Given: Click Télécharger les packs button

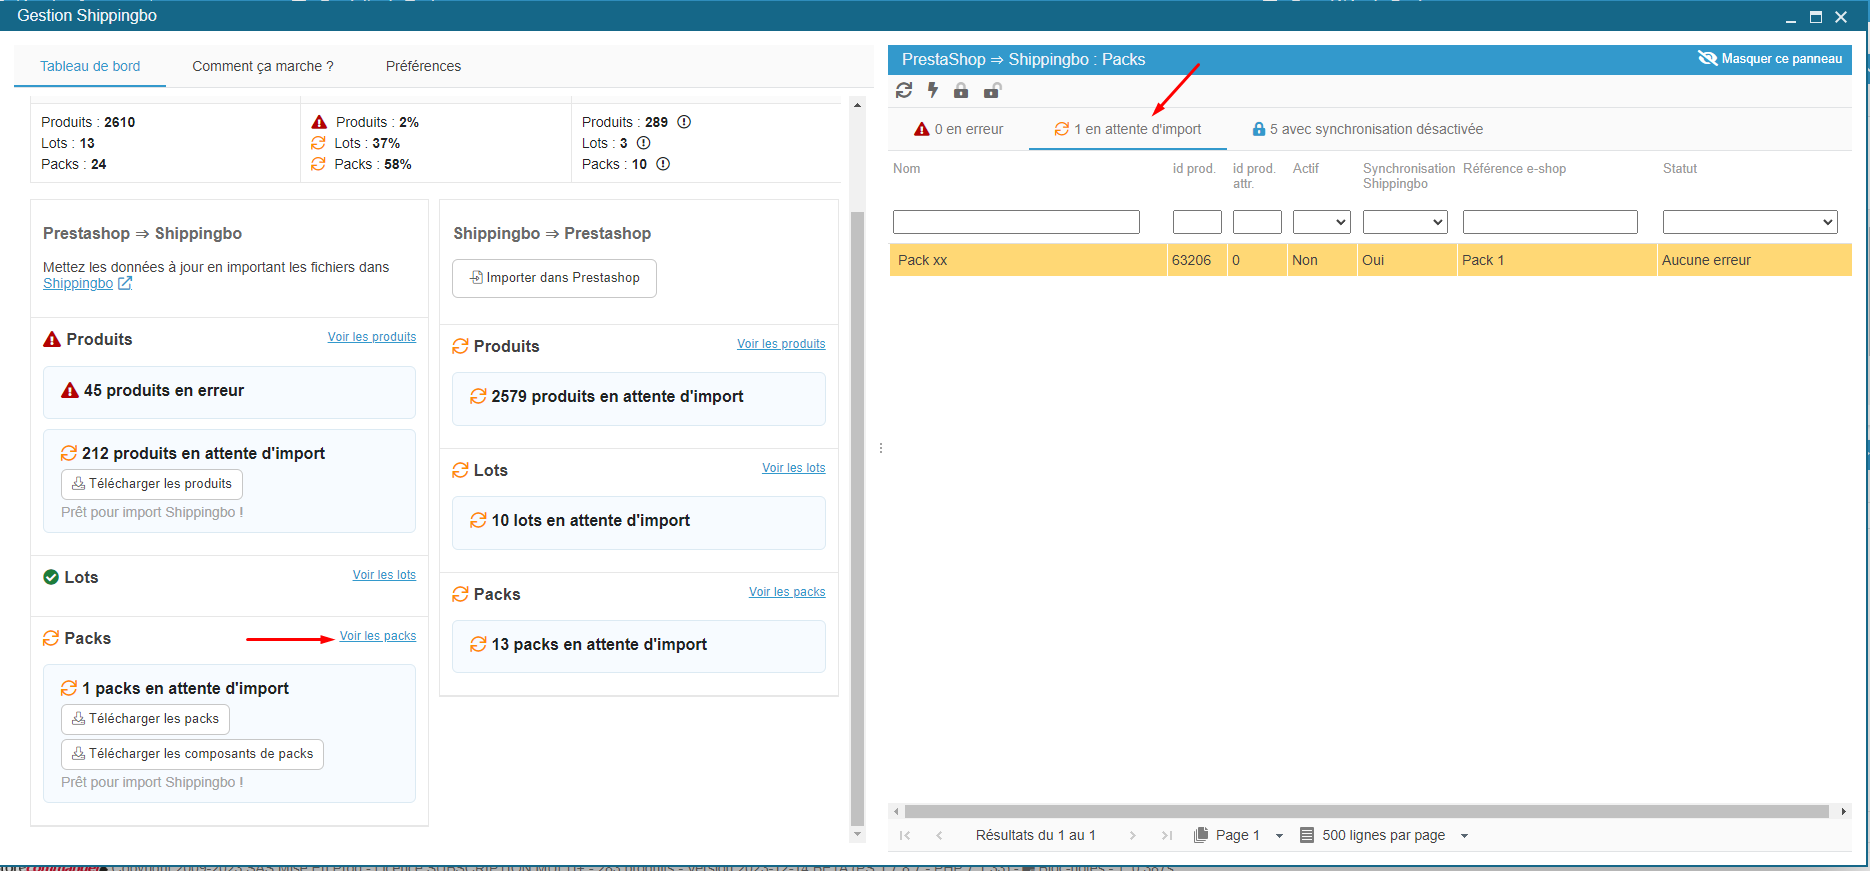Looking at the screenshot, I should tap(145, 719).
